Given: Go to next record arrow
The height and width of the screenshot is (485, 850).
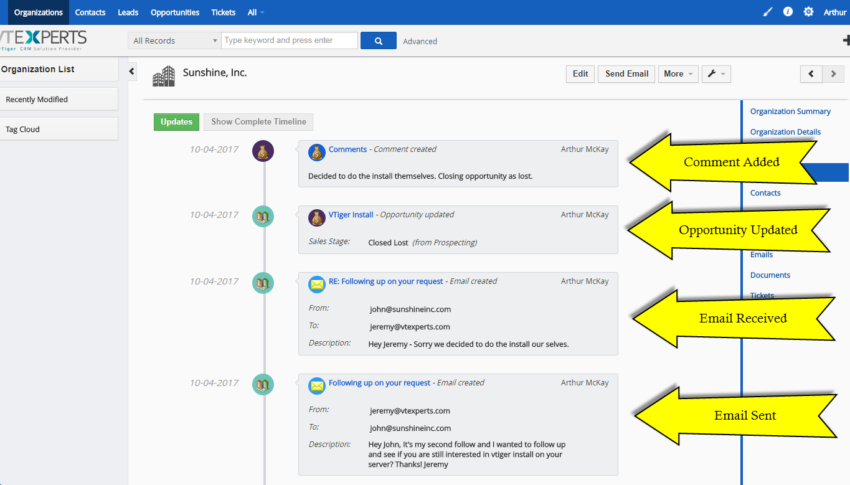Looking at the screenshot, I should point(834,74).
